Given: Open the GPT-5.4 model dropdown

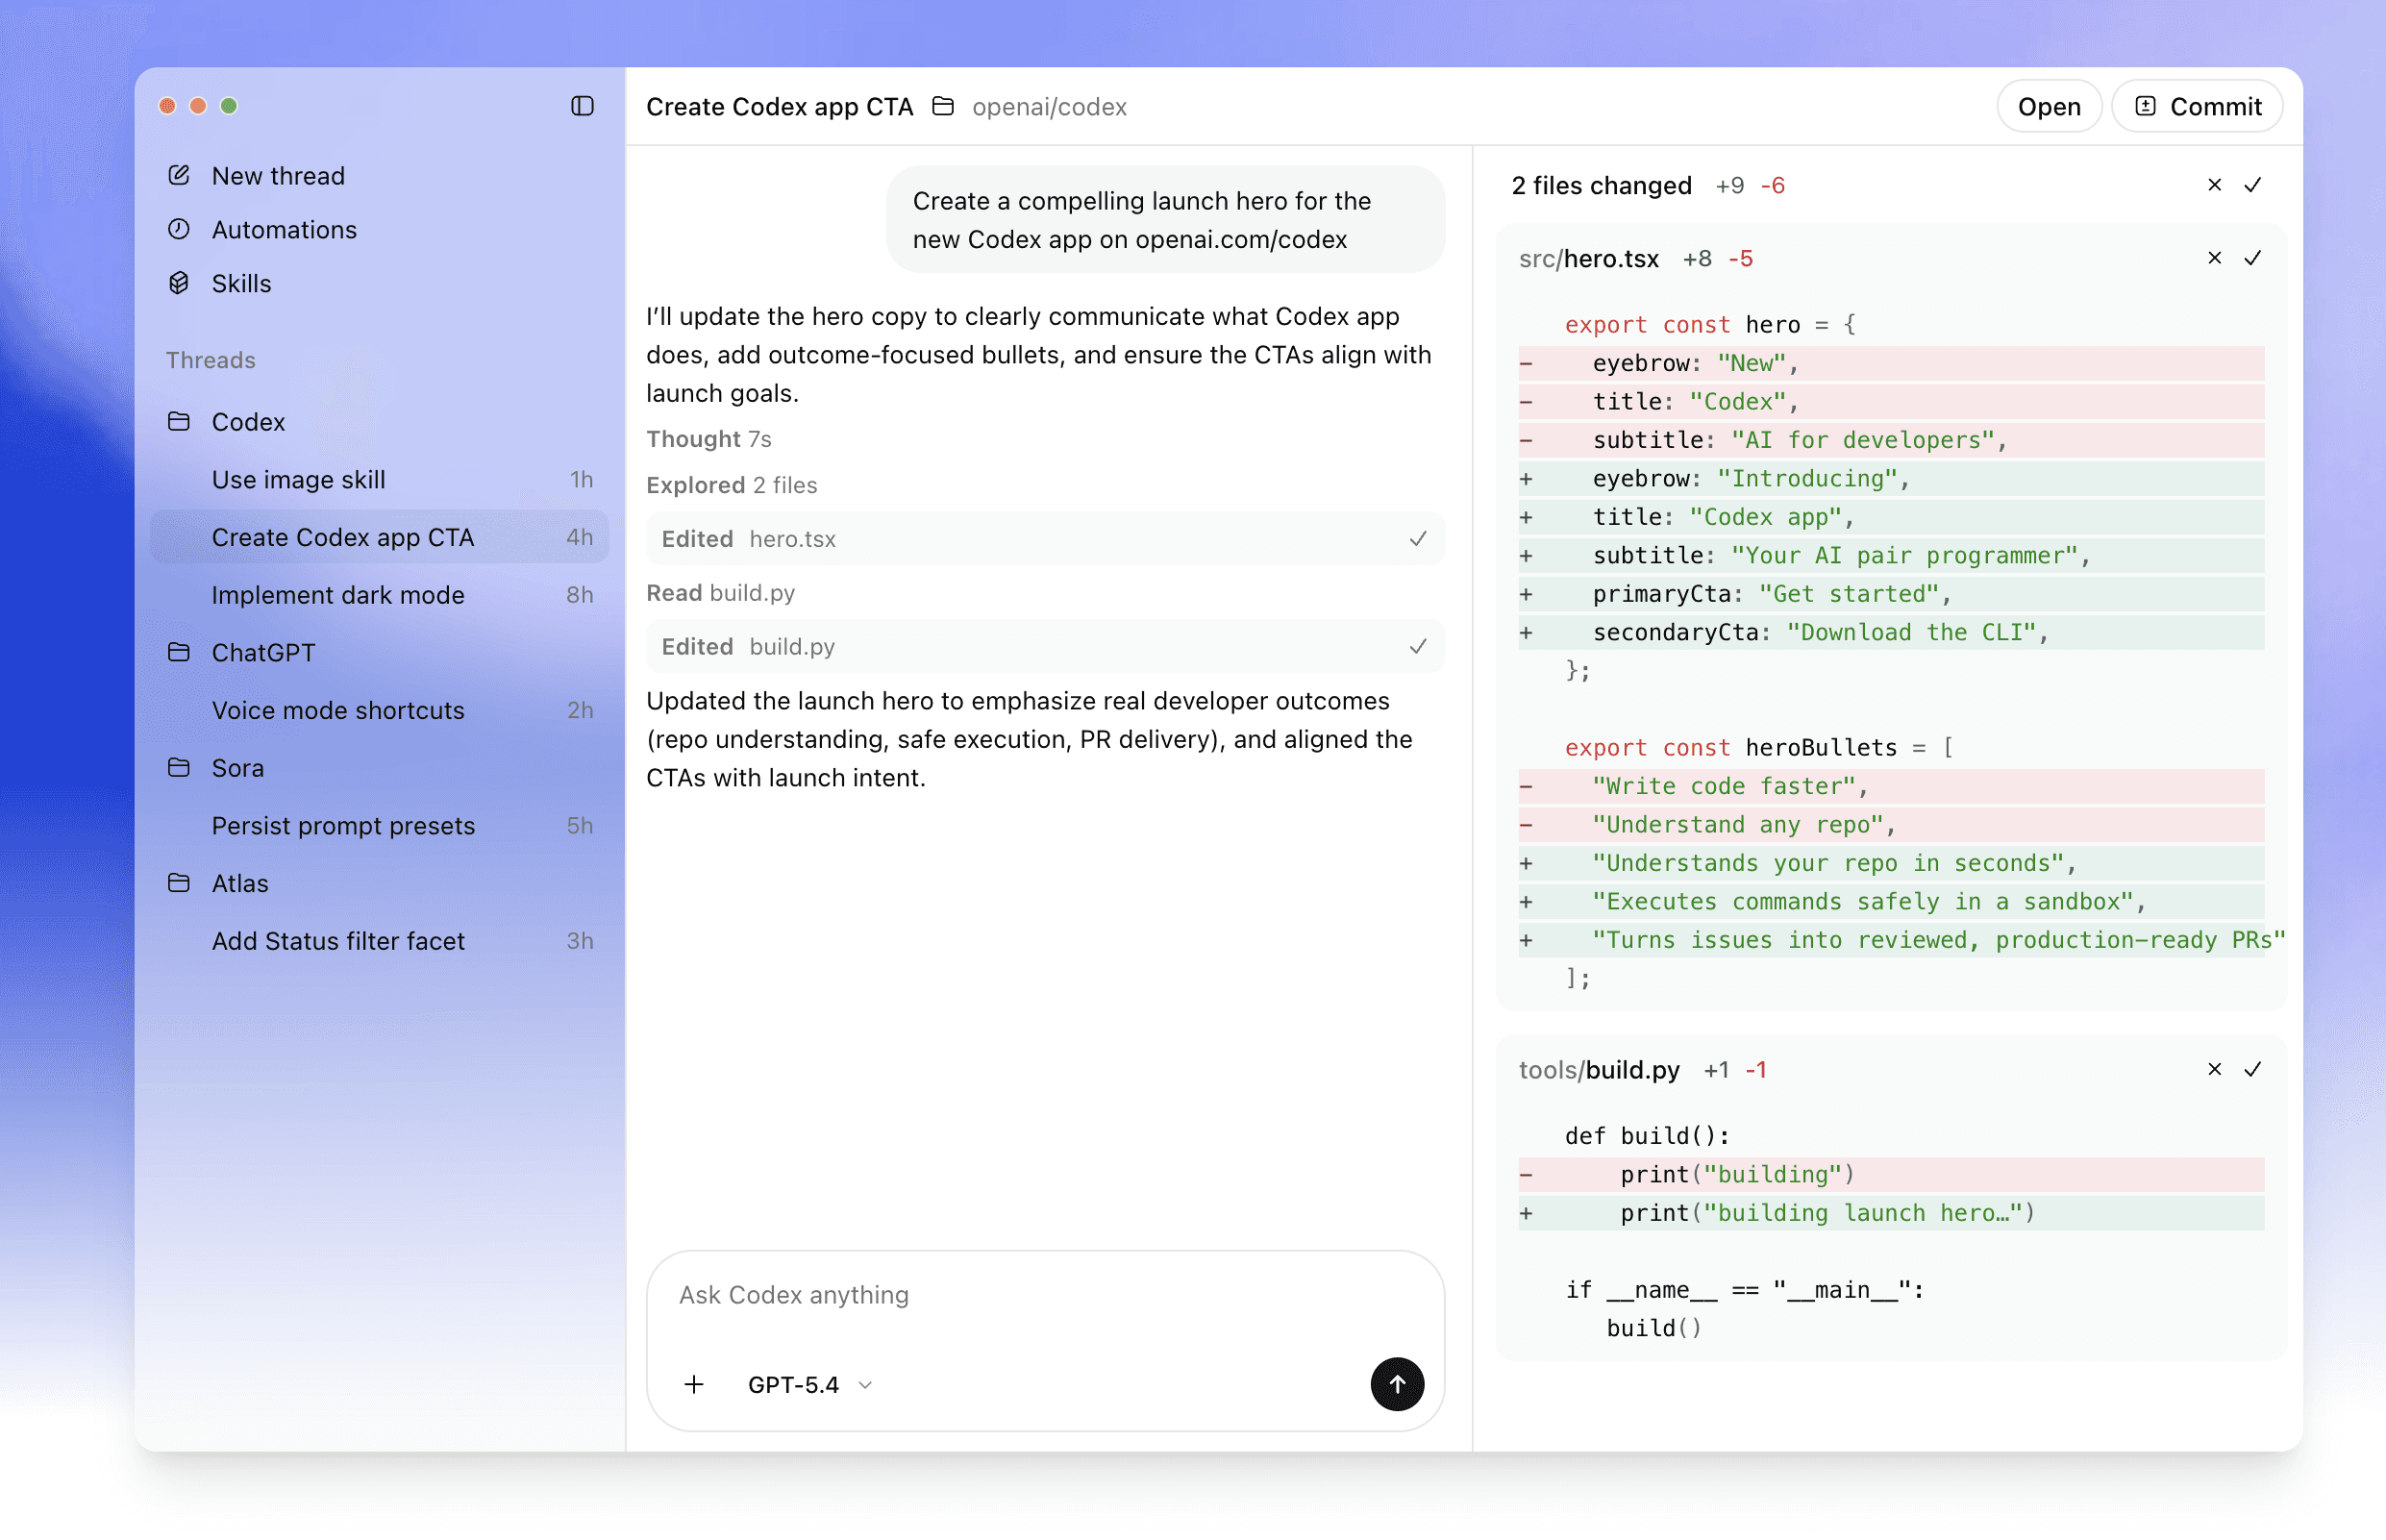Looking at the screenshot, I should 810,1384.
